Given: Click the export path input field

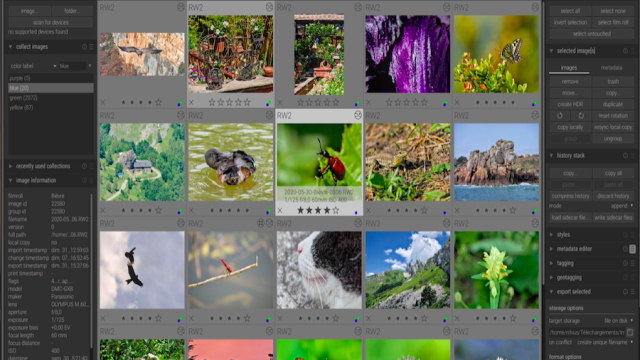Looking at the screenshot, I should tap(587, 332).
